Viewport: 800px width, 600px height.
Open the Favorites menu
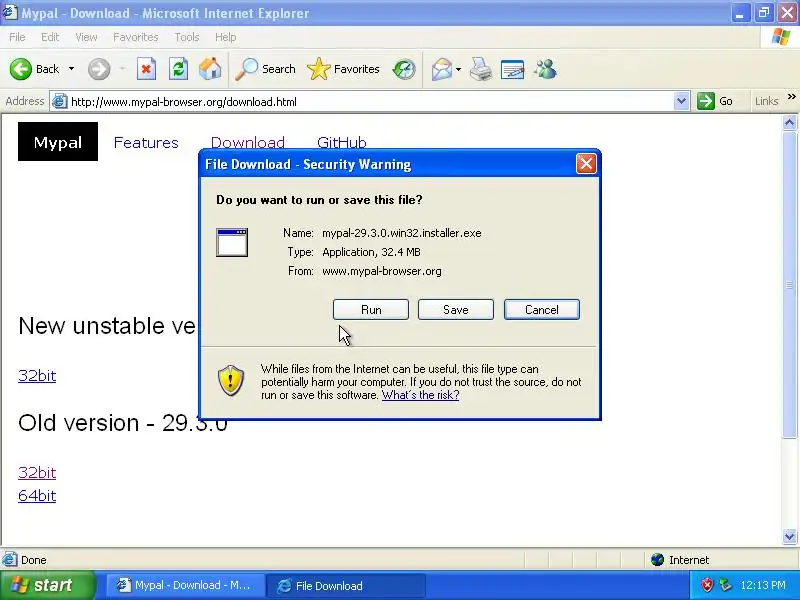pos(136,37)
